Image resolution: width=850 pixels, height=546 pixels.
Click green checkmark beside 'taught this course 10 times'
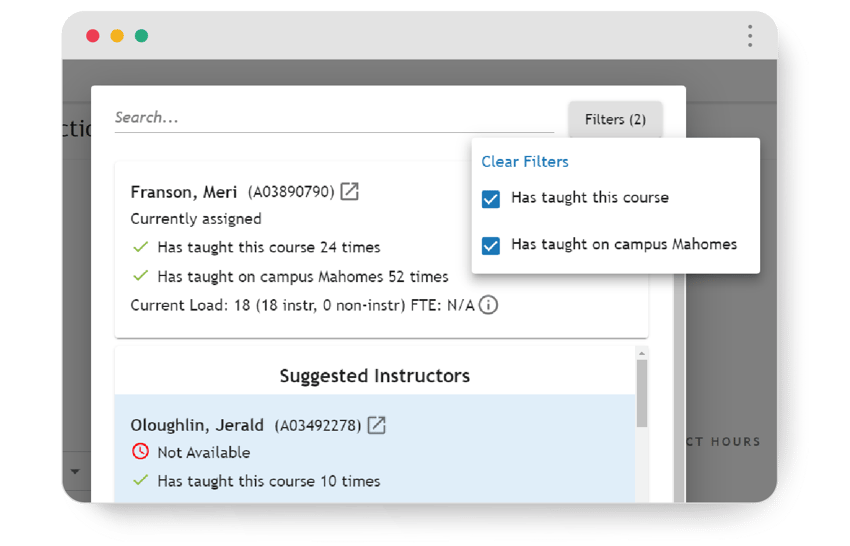[140, 481]
